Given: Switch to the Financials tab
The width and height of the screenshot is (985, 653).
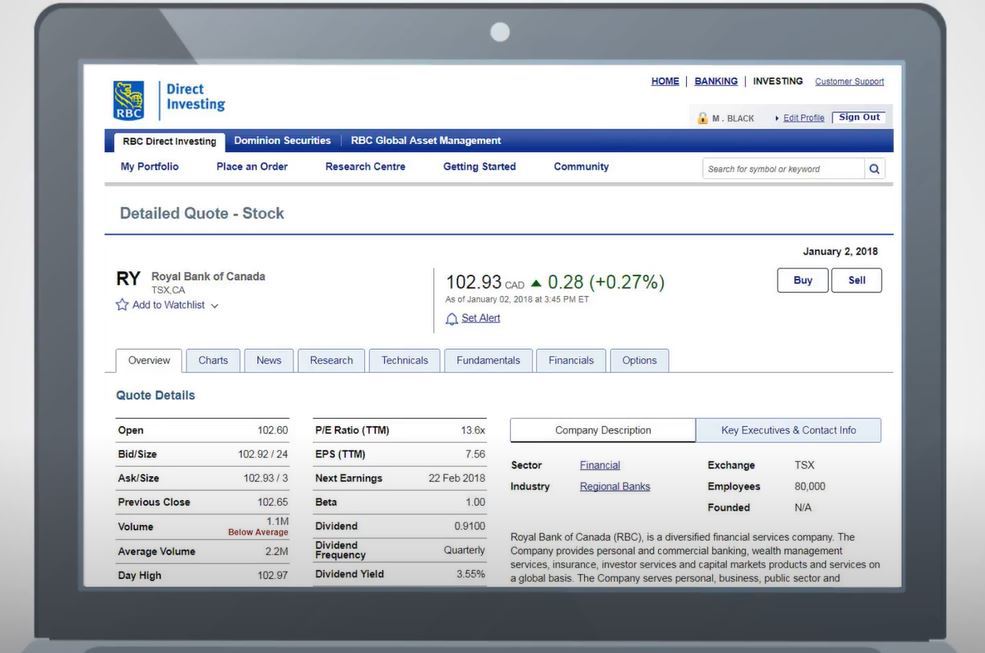Looking at the screenshot, I should click(x=571, y=361).
